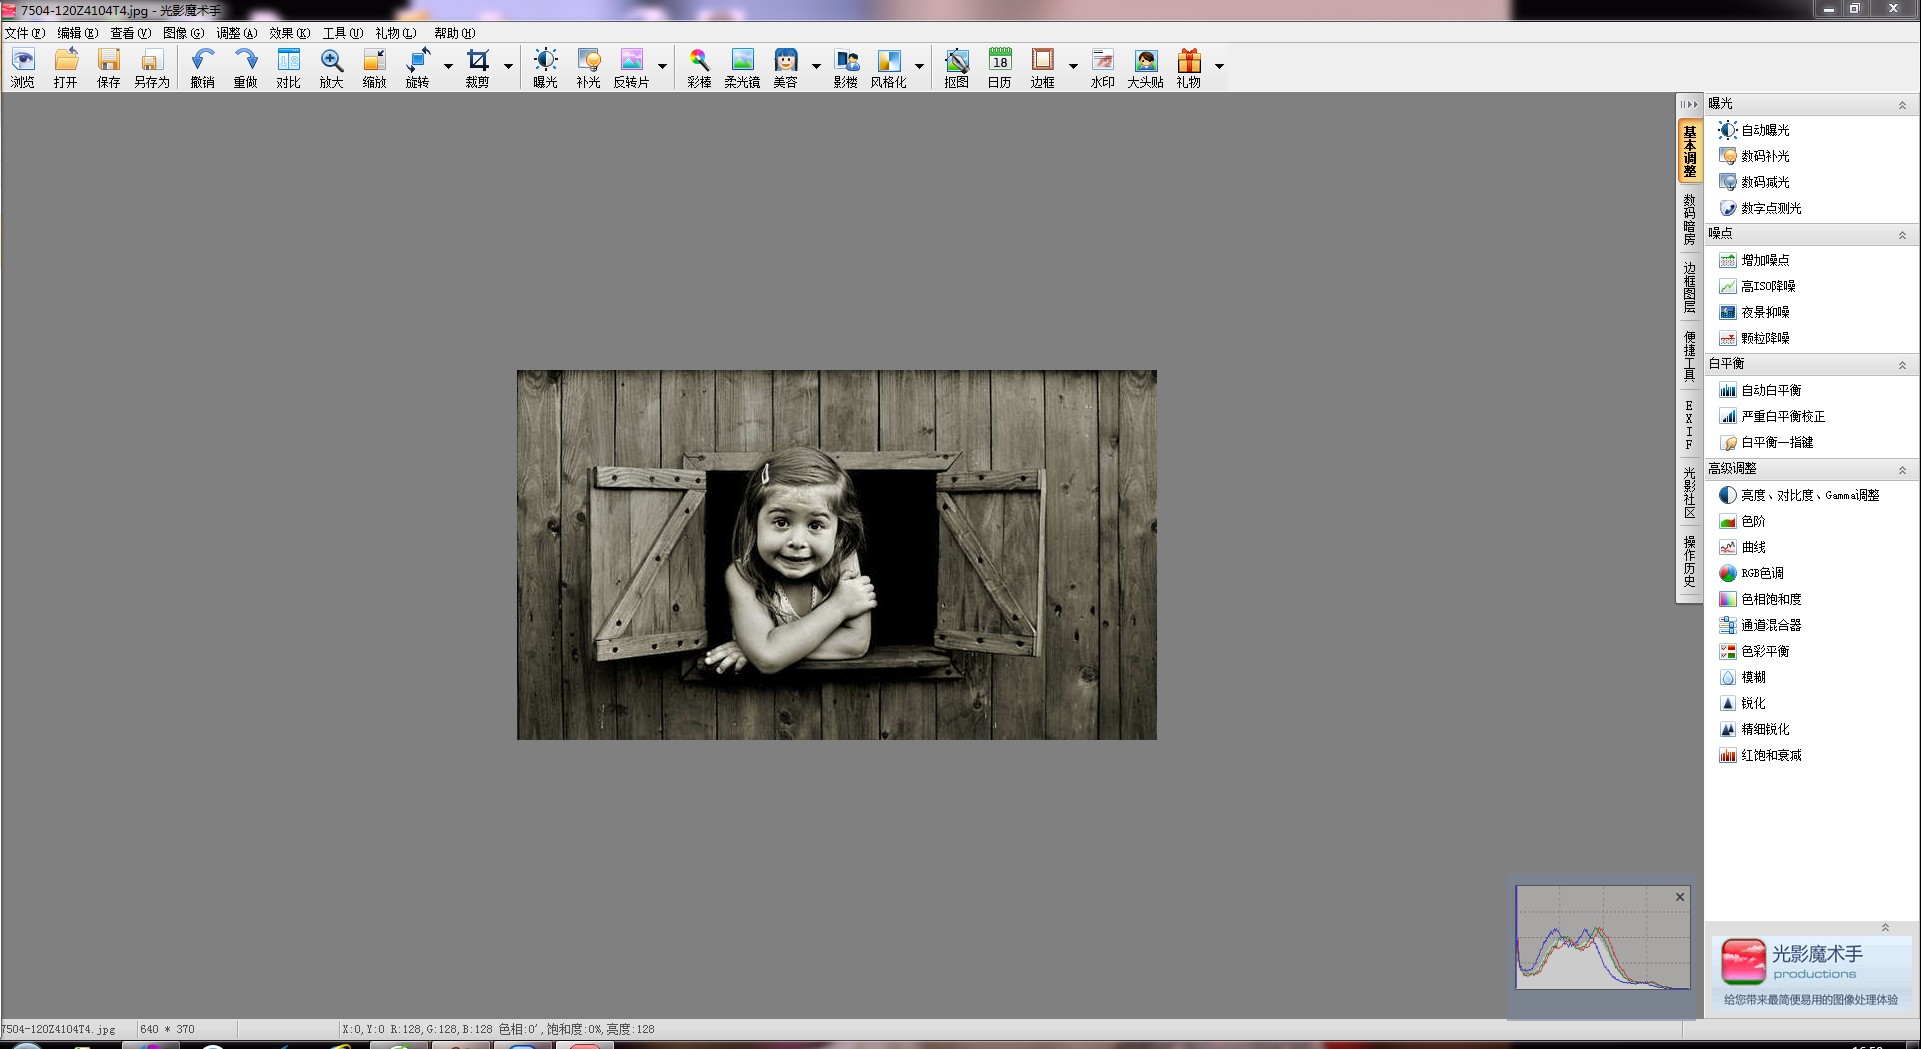Click the 曝光 (Exposure) toolbar icon
Screen dimensions: 1921x1049
546,68
